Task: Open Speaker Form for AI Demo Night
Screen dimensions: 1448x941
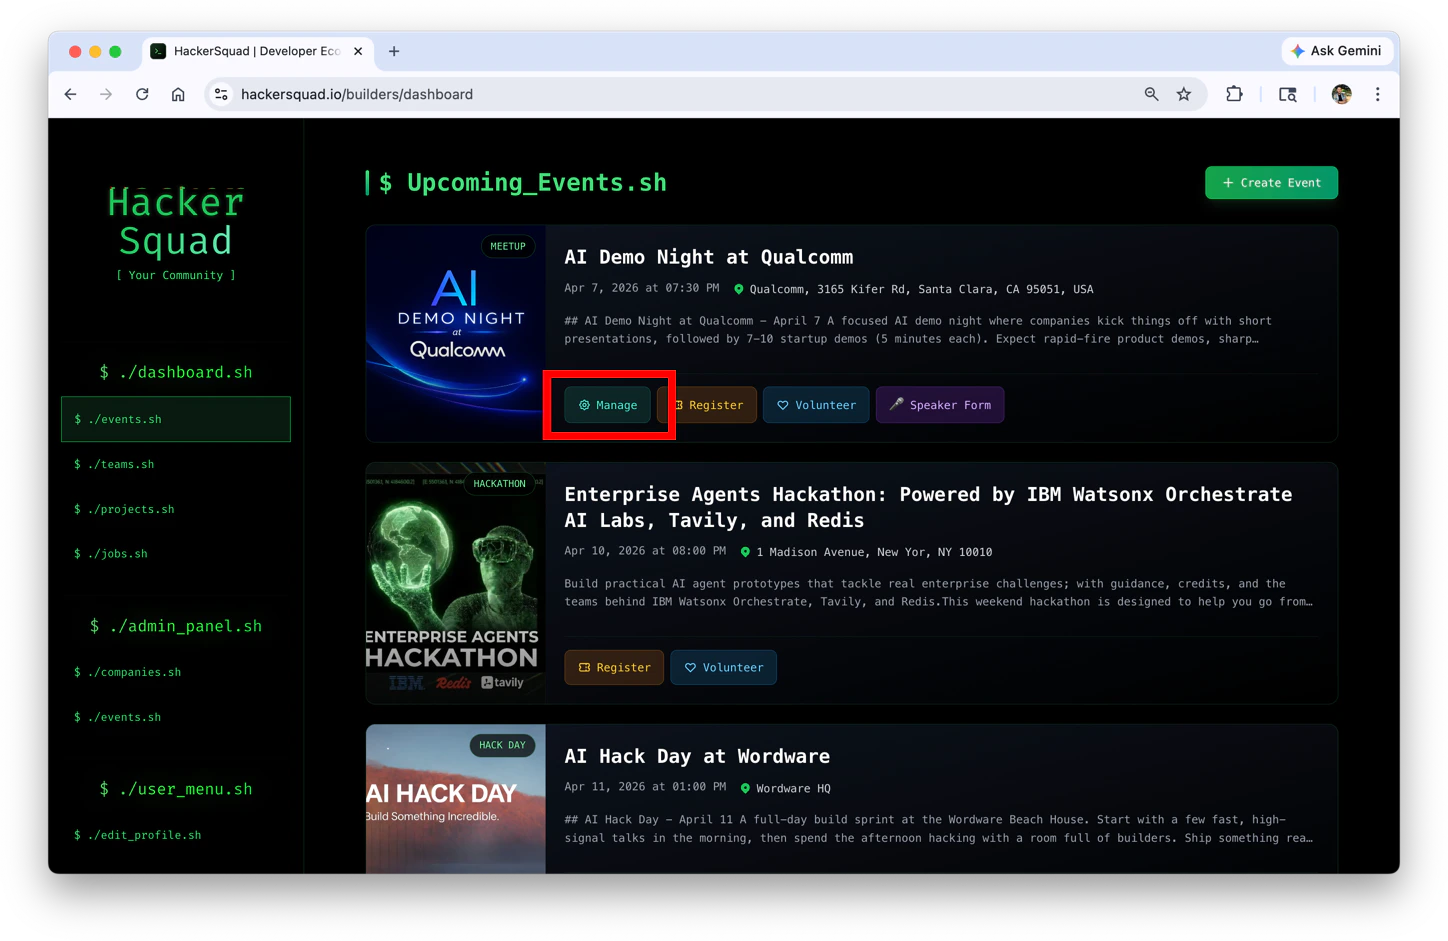Action: coord(940,405)
